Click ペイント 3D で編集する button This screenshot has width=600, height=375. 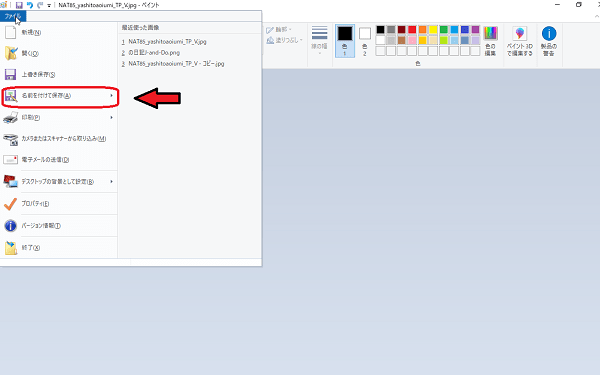click(x=520, y=41)
